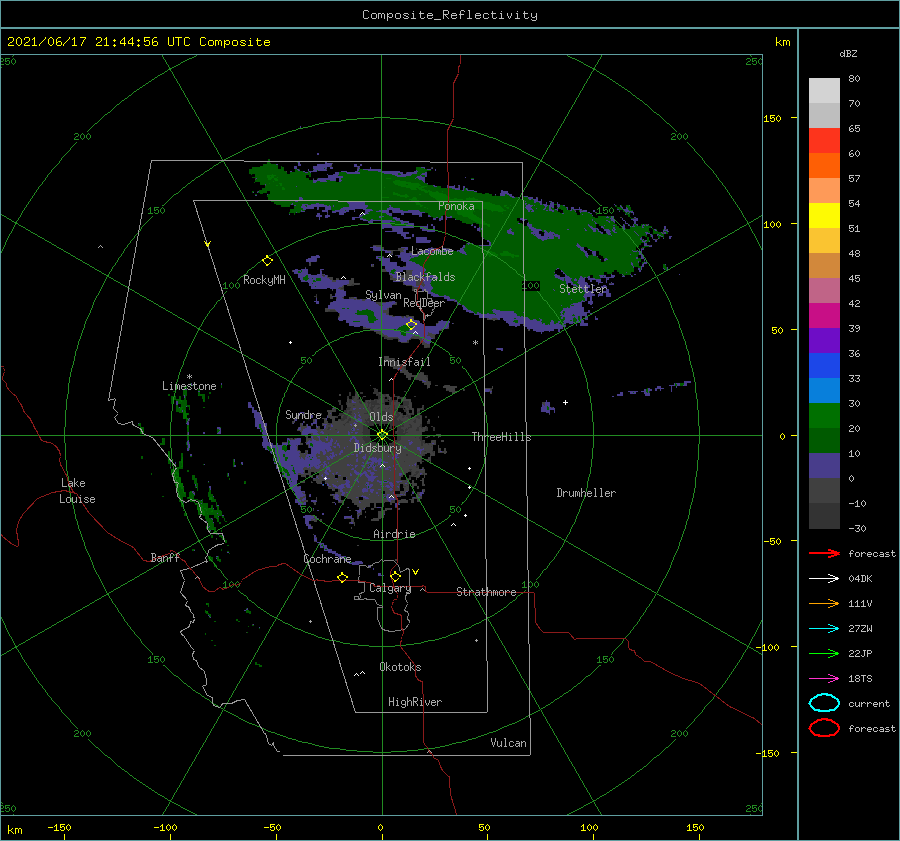Select the 80 dBZ light gray swatch
900x841 pixels.
tap(824, 91)
